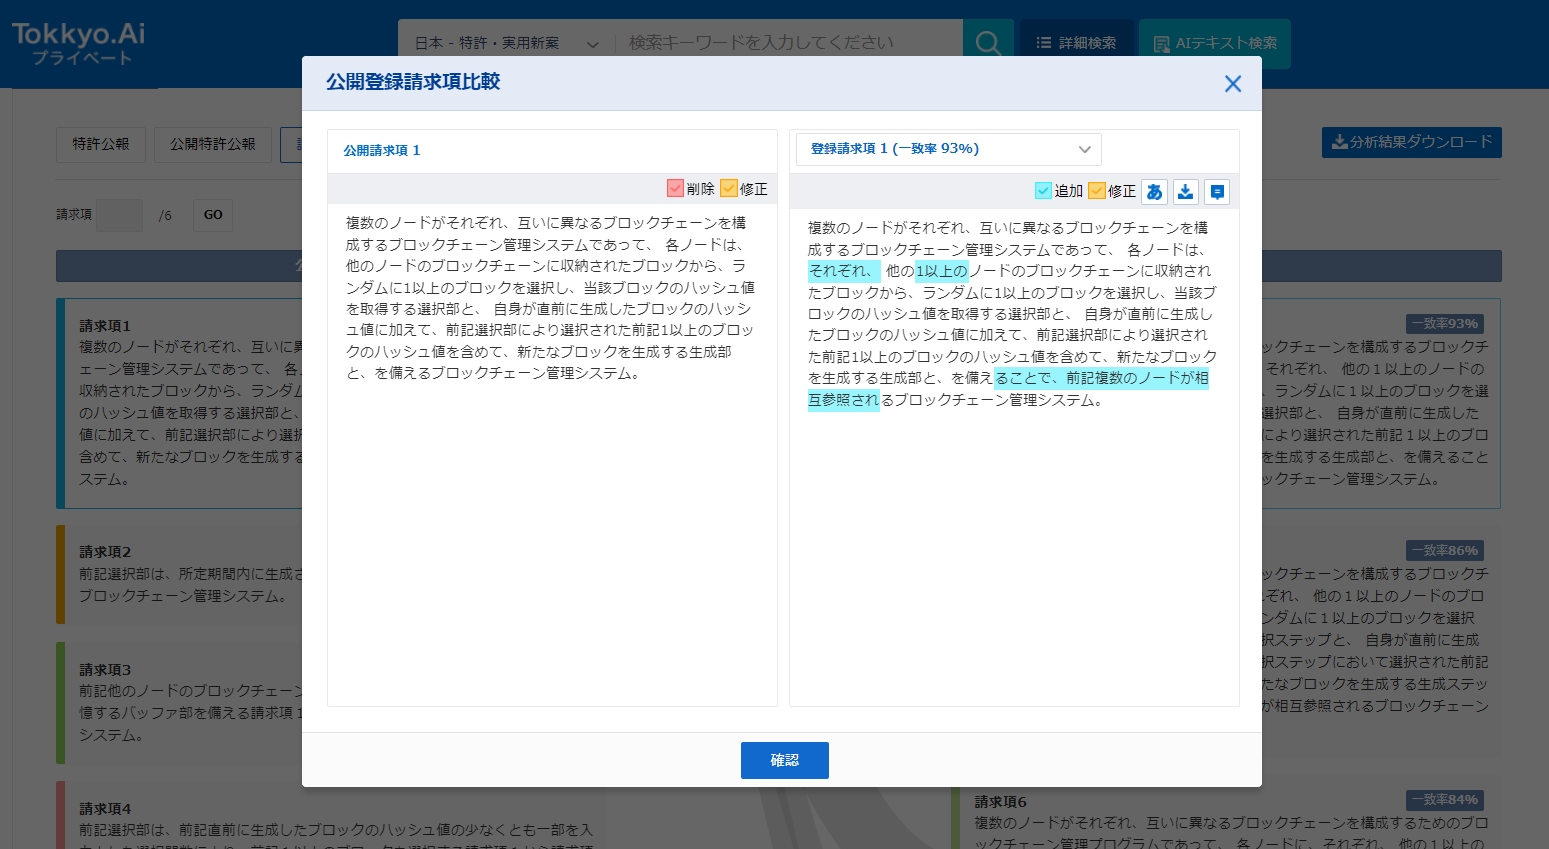Click the download icon on 分析結果ダウンロード

pyautogui.click(x=1339, y=143)
